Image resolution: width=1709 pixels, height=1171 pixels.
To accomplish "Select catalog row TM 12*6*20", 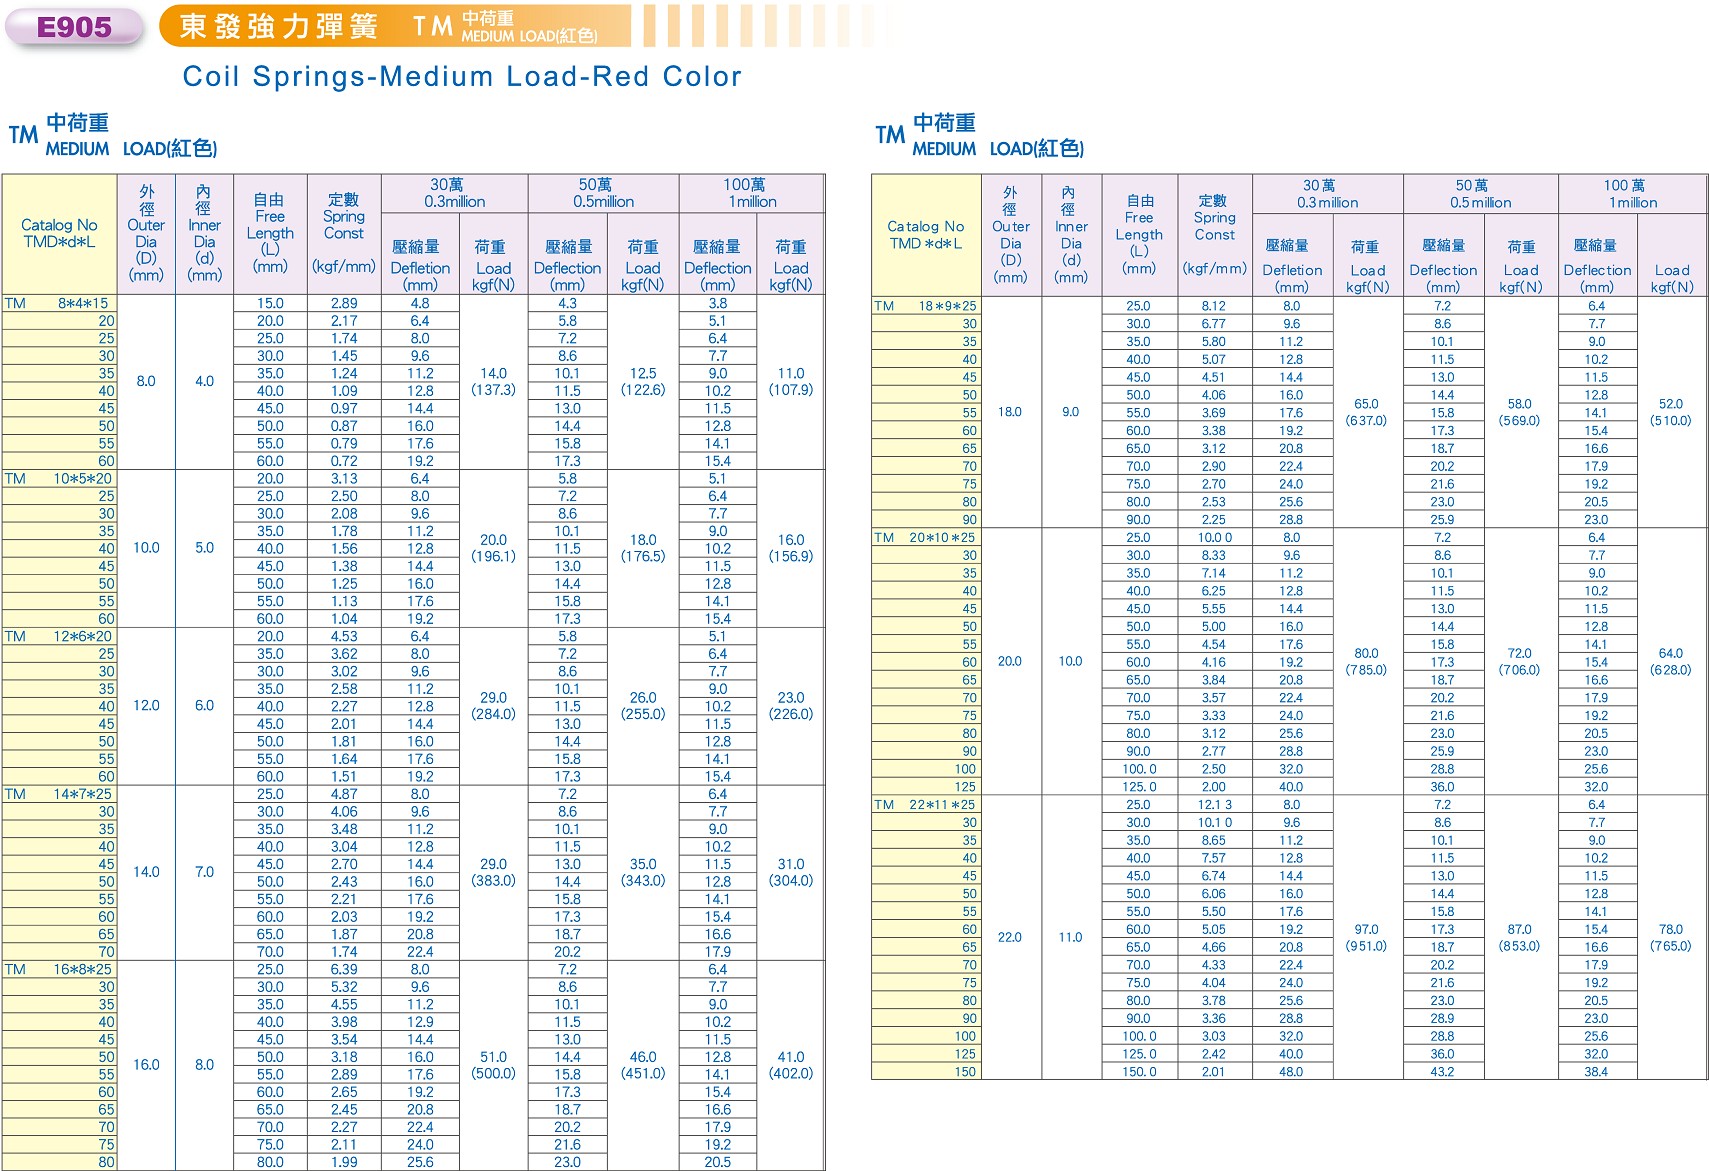I will [x=59, y=636].
